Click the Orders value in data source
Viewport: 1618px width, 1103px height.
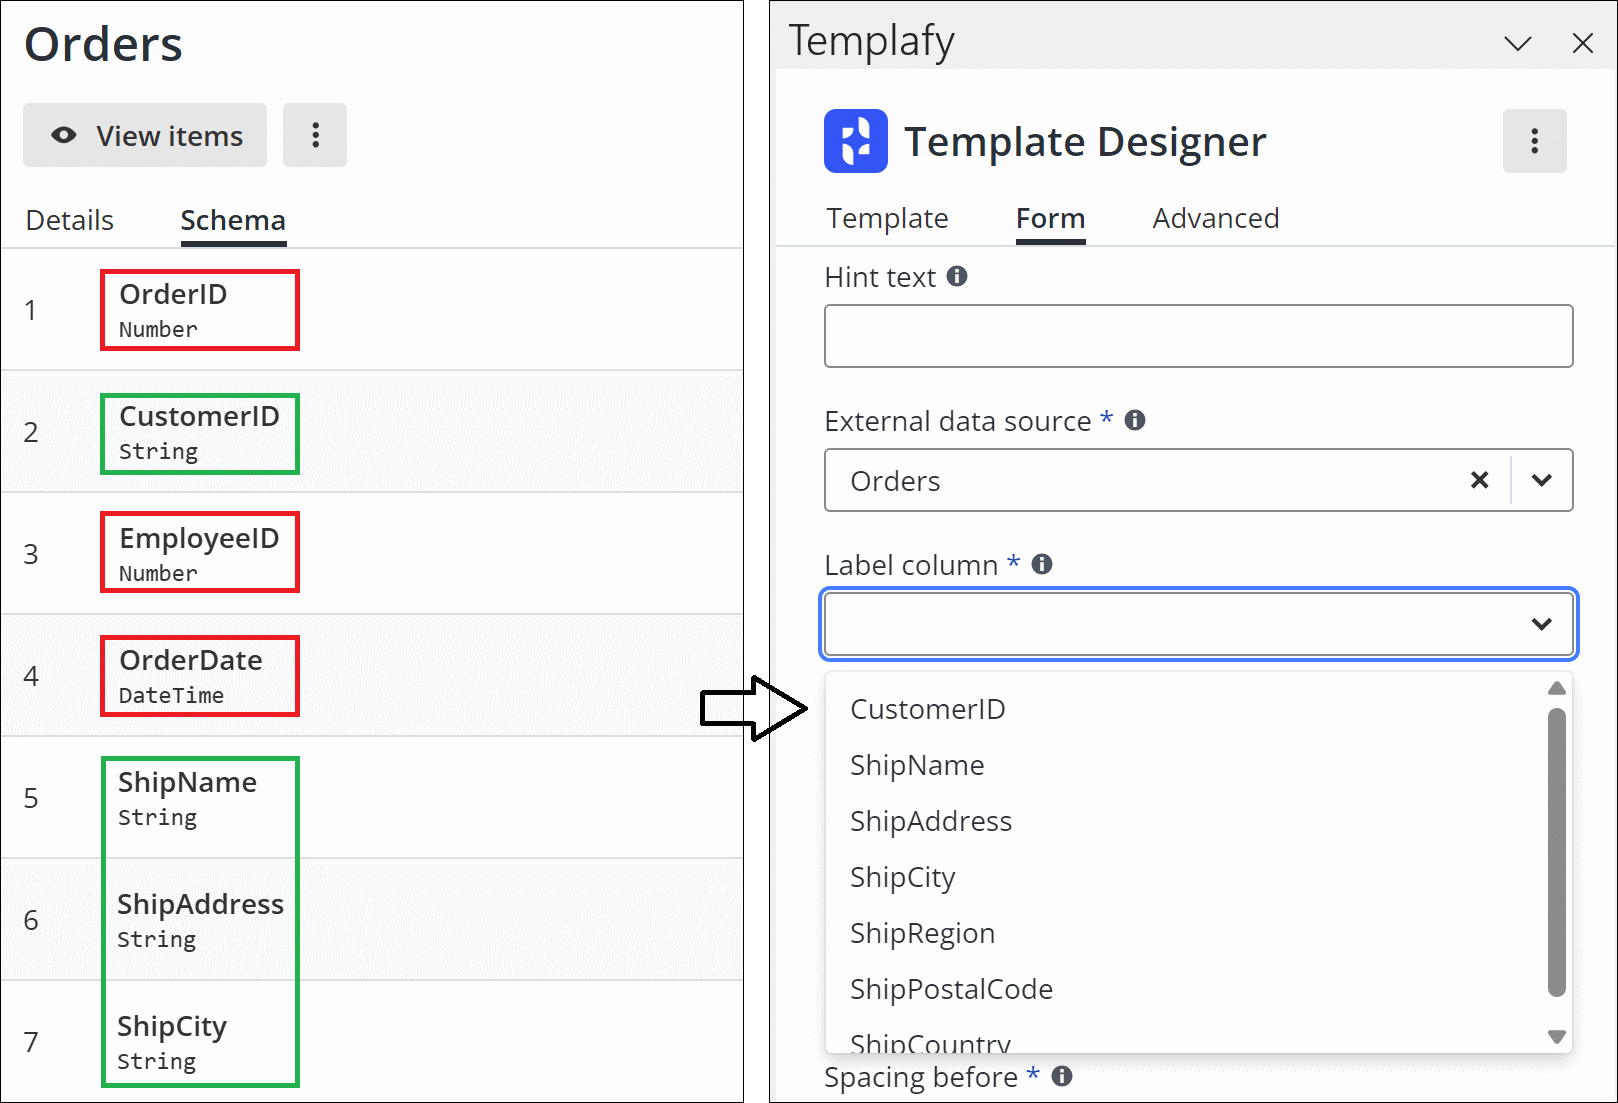[895, 481]
